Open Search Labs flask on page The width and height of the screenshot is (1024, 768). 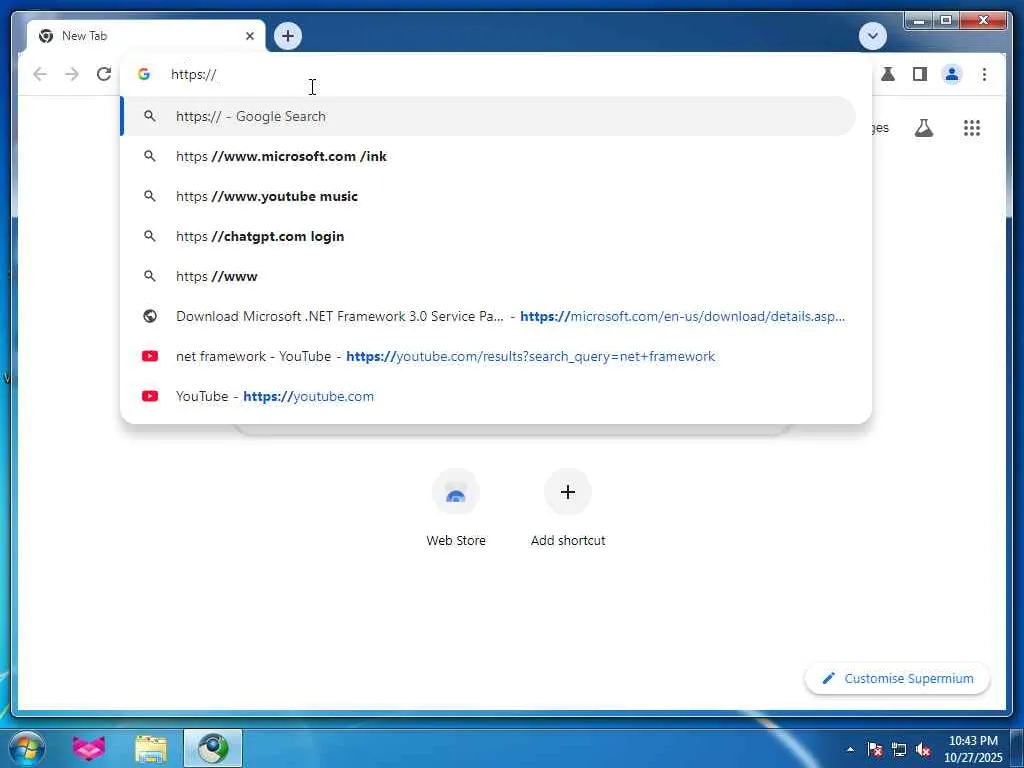point(923,128)
